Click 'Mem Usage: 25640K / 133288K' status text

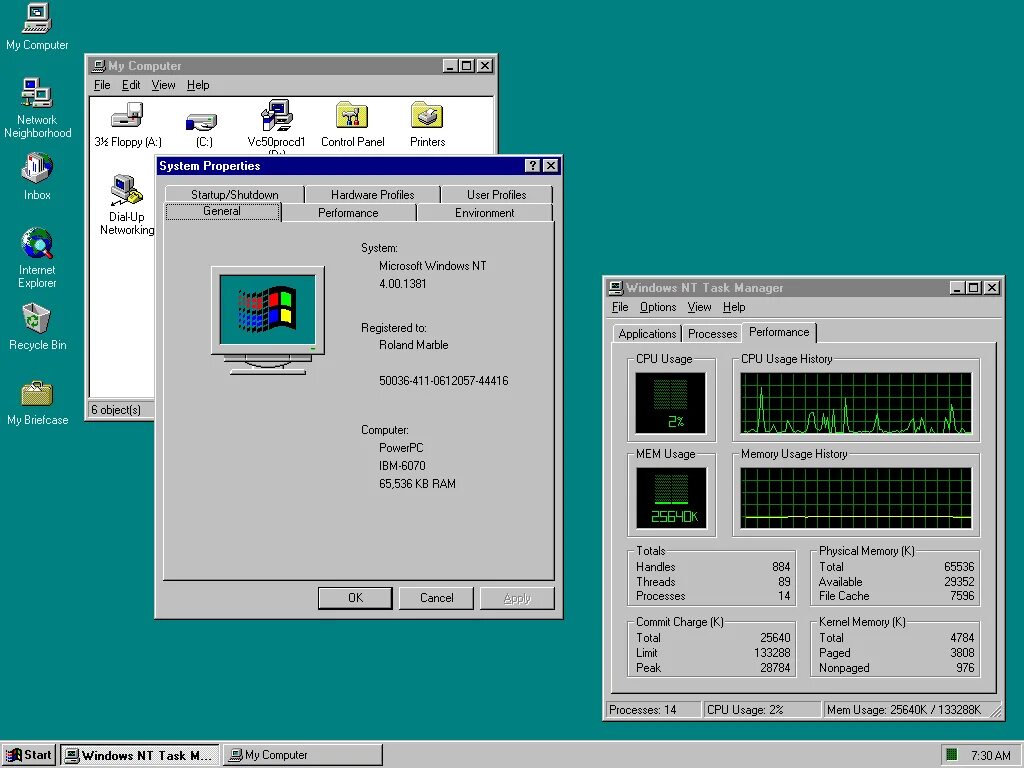pos(904,710)
